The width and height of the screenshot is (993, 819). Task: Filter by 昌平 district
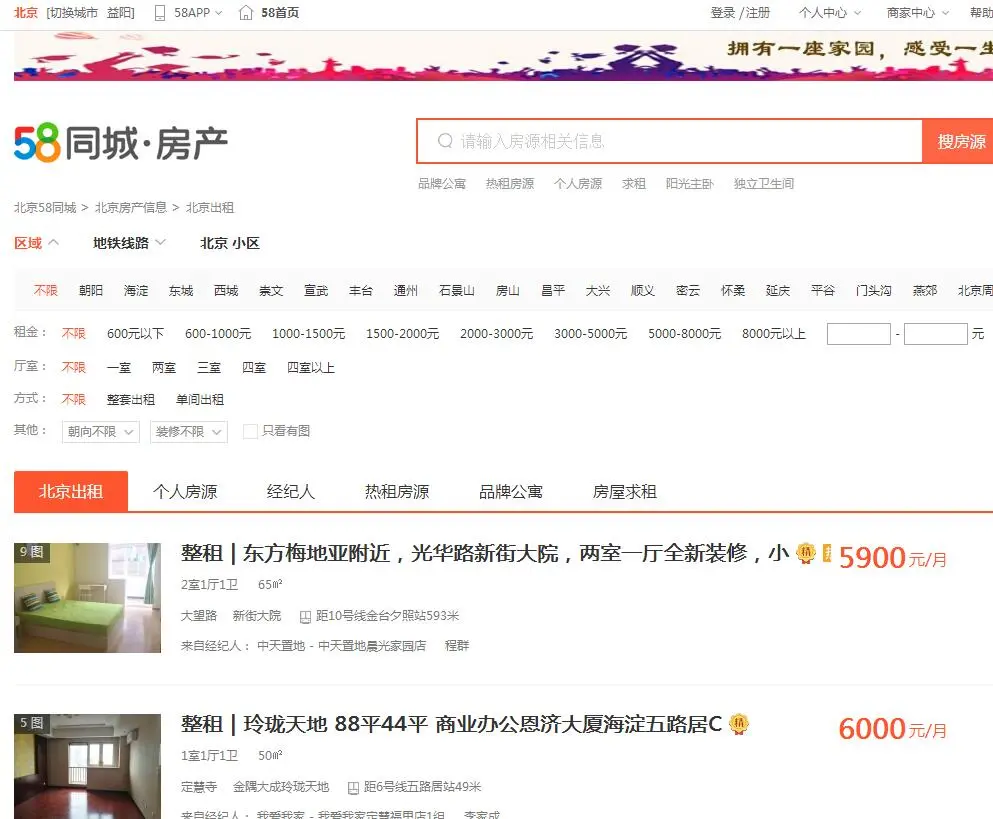click(x=553, y=291)
